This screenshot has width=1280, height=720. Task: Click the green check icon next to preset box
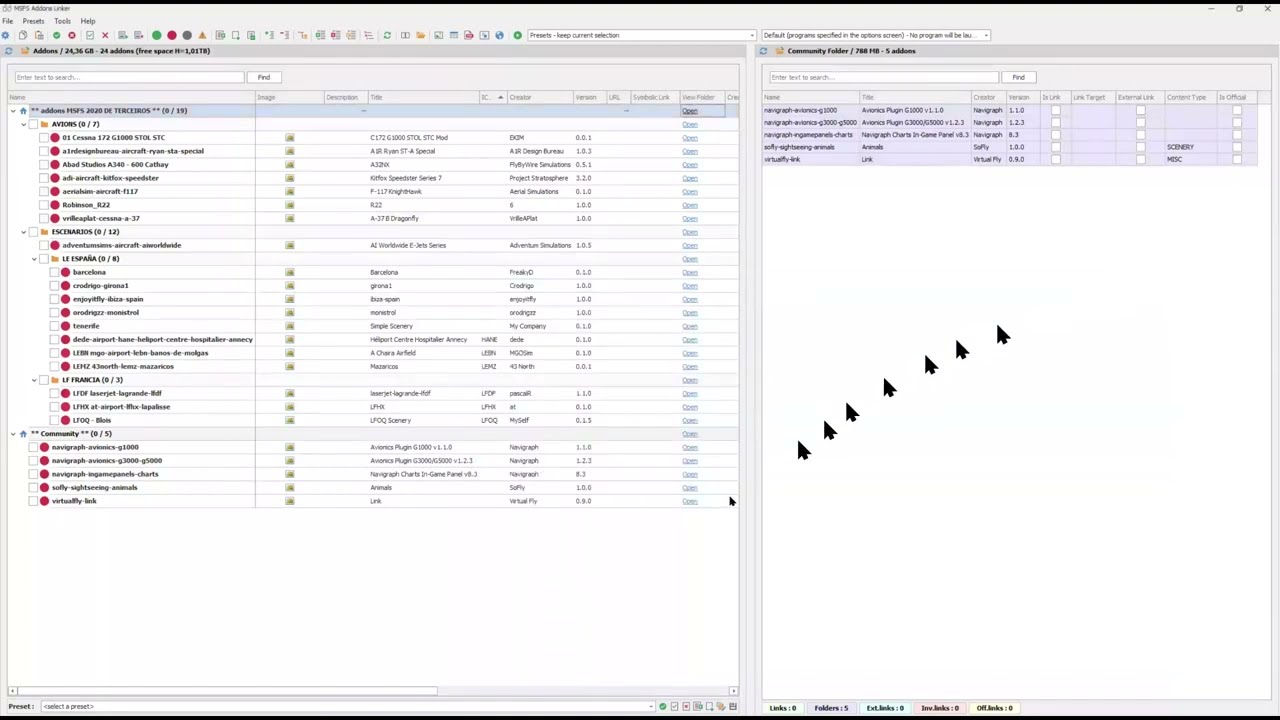(662, 707)
